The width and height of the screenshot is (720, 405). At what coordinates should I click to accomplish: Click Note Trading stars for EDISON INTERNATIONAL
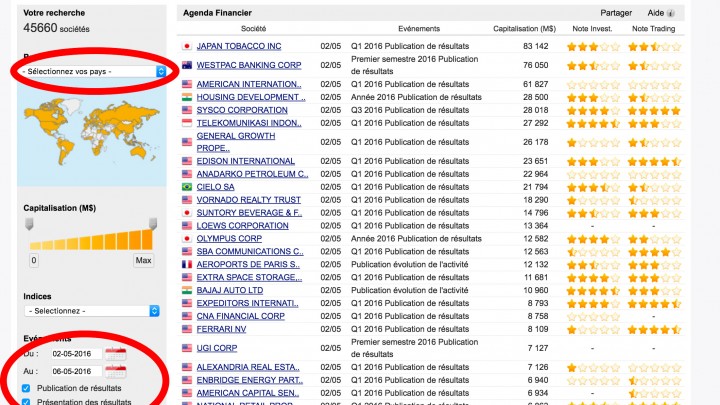[x=654, y=162]
